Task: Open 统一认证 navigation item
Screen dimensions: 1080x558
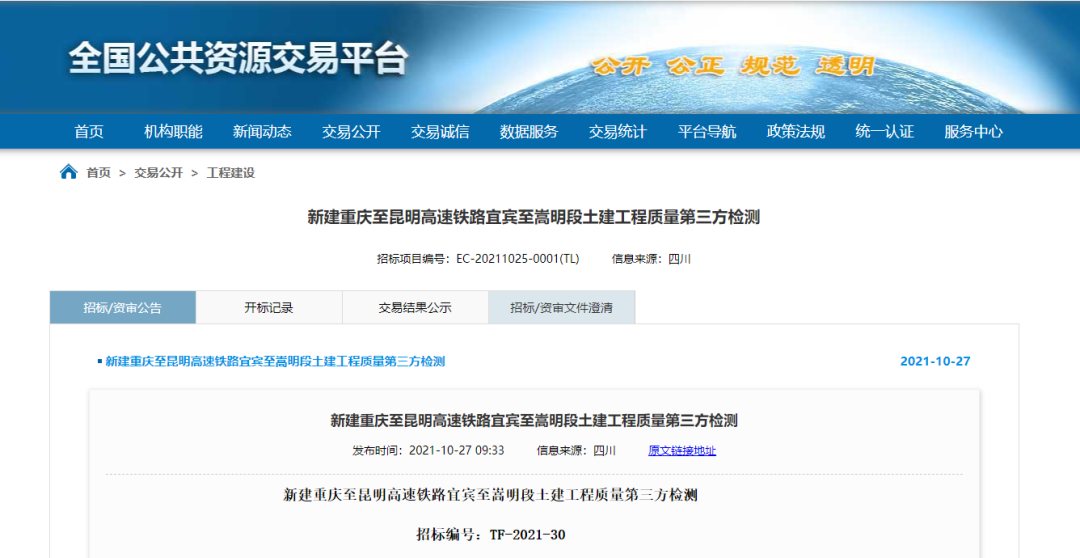Action: [x=884, y=132]
